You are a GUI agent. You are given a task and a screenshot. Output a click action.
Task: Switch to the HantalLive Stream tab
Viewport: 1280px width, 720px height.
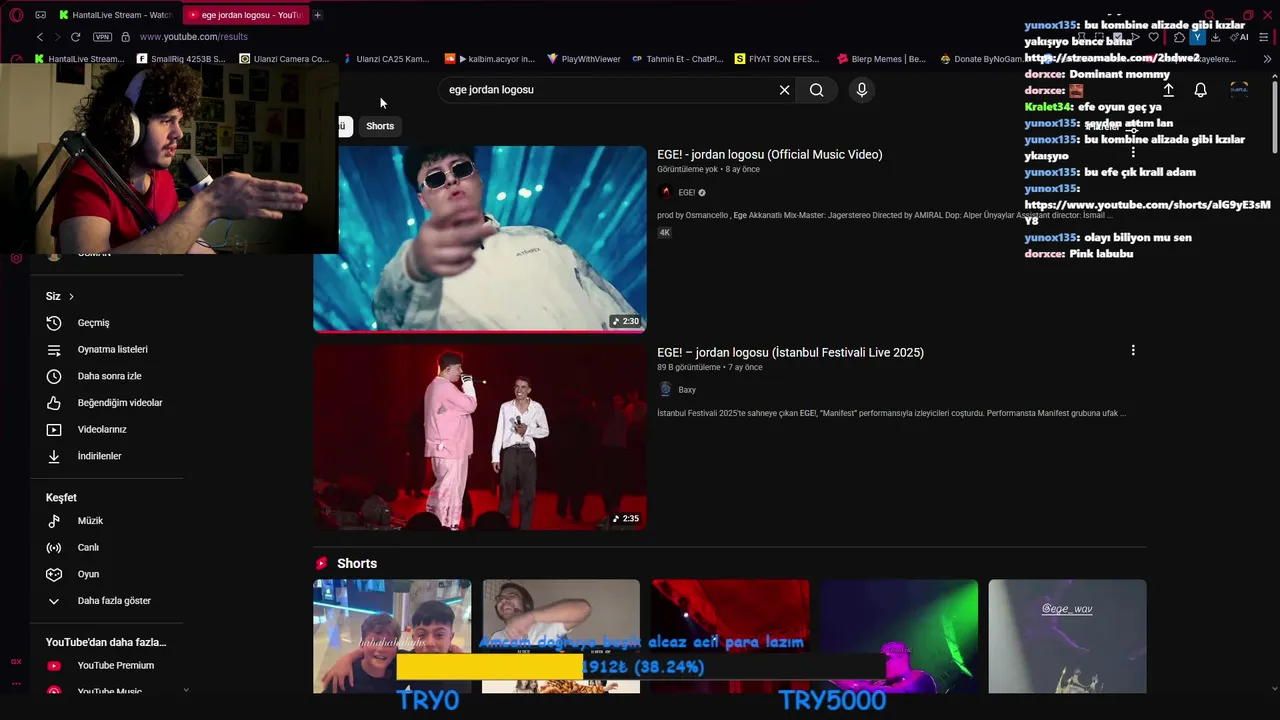116,15
